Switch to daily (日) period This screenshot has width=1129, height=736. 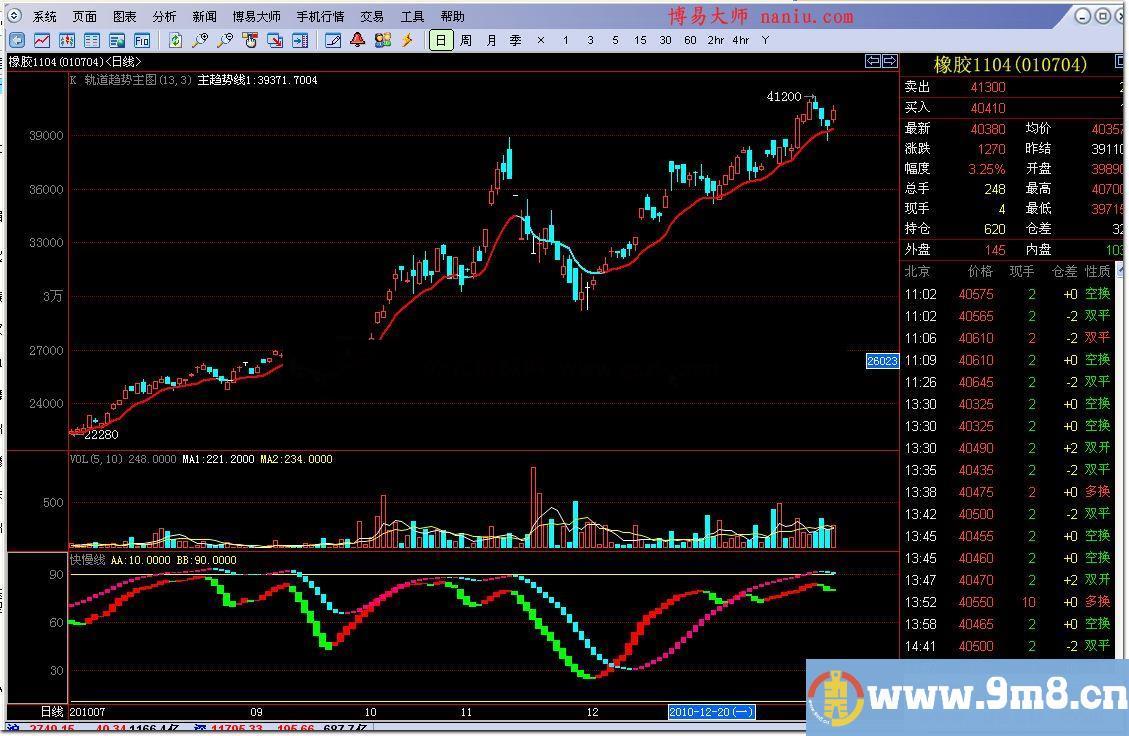tap(441, 40)
